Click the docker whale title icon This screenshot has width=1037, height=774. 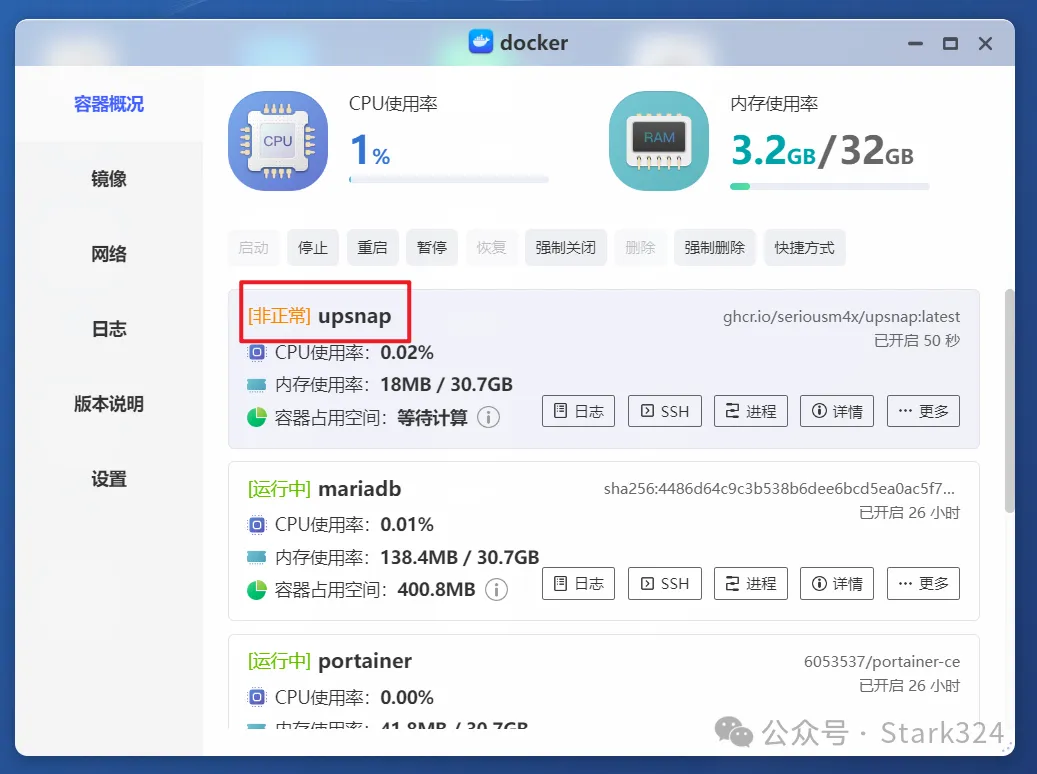click(x=481, y=42)
